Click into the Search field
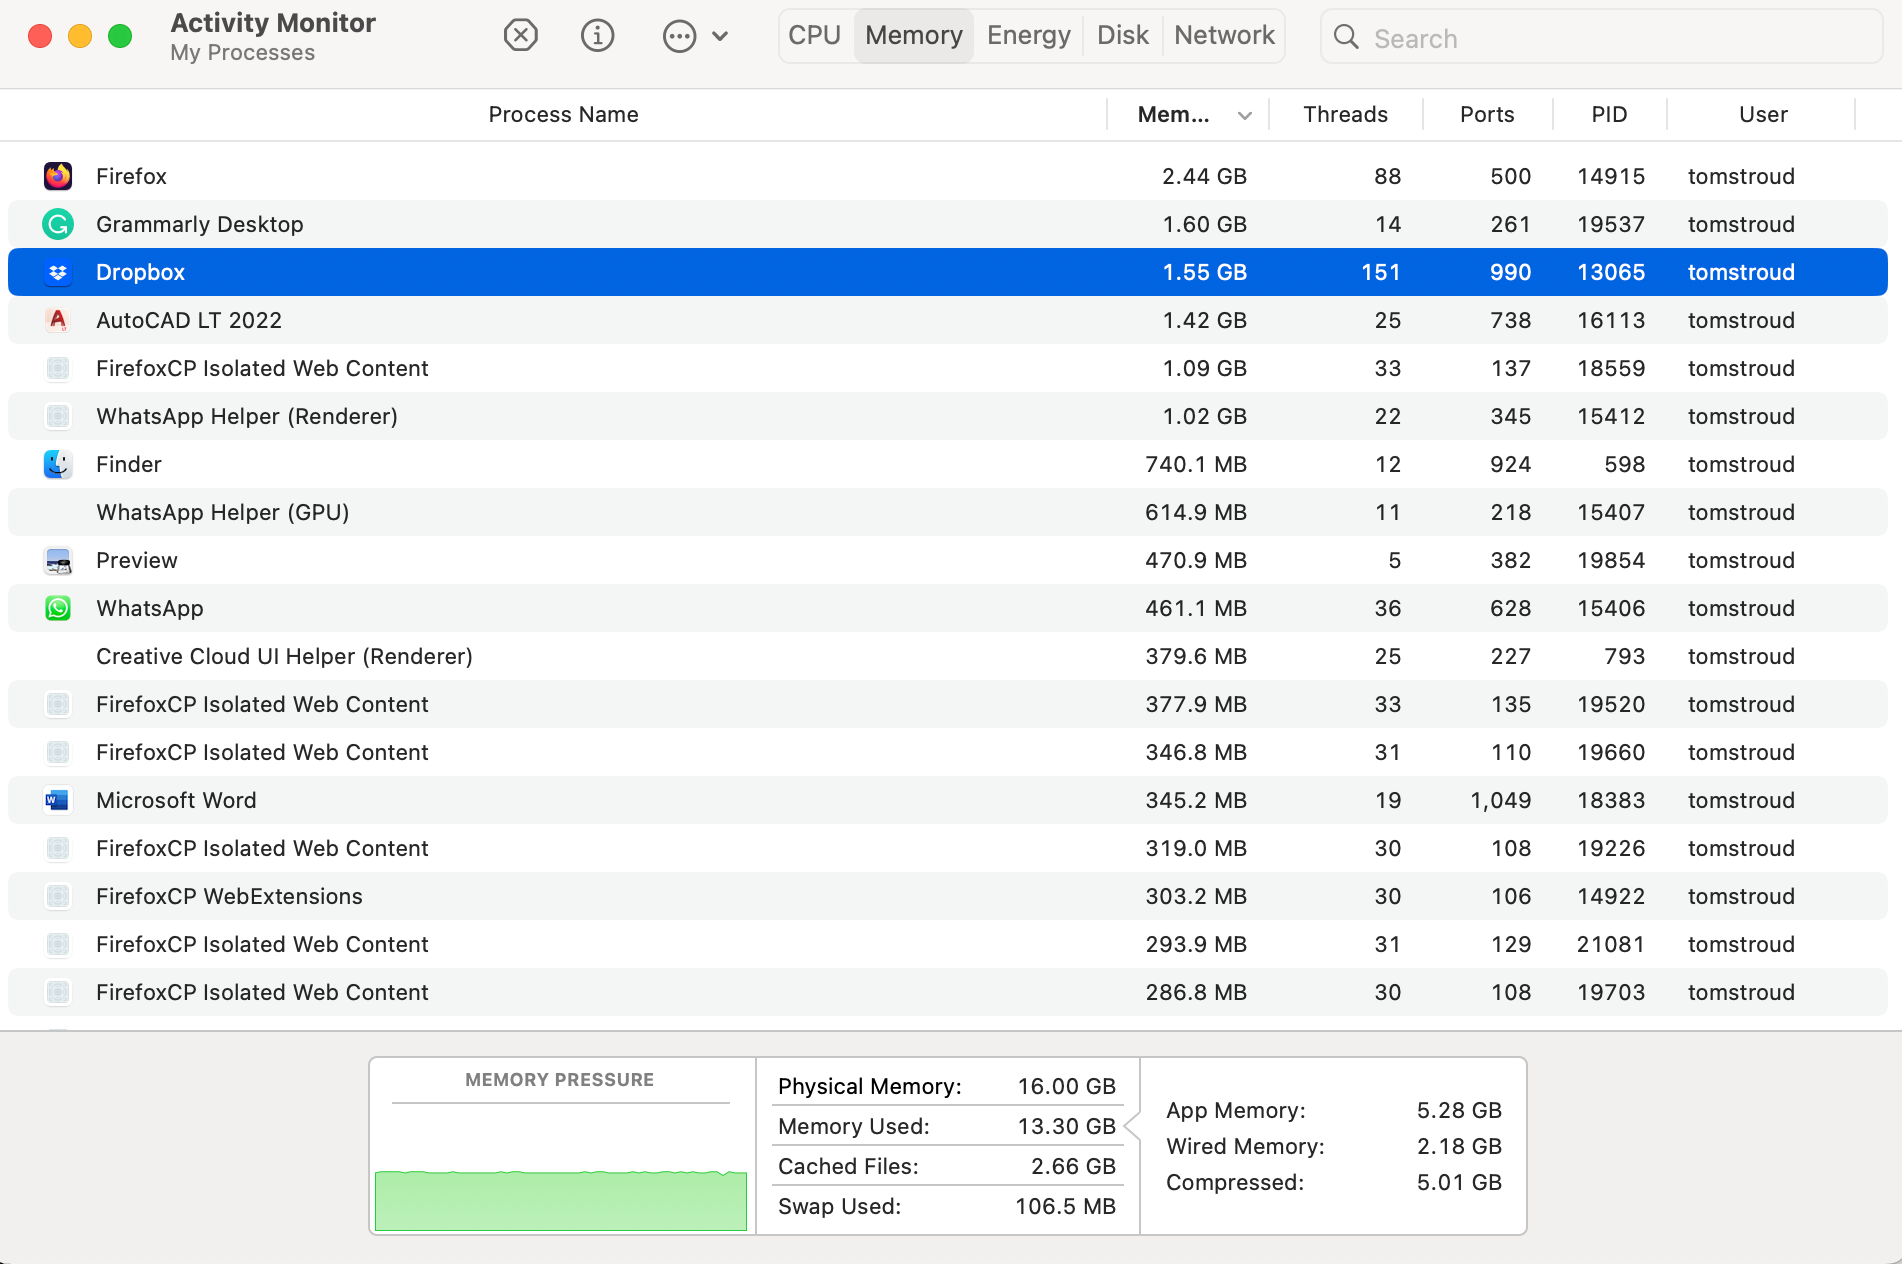1902x1264 pixels. [1602, 37]
